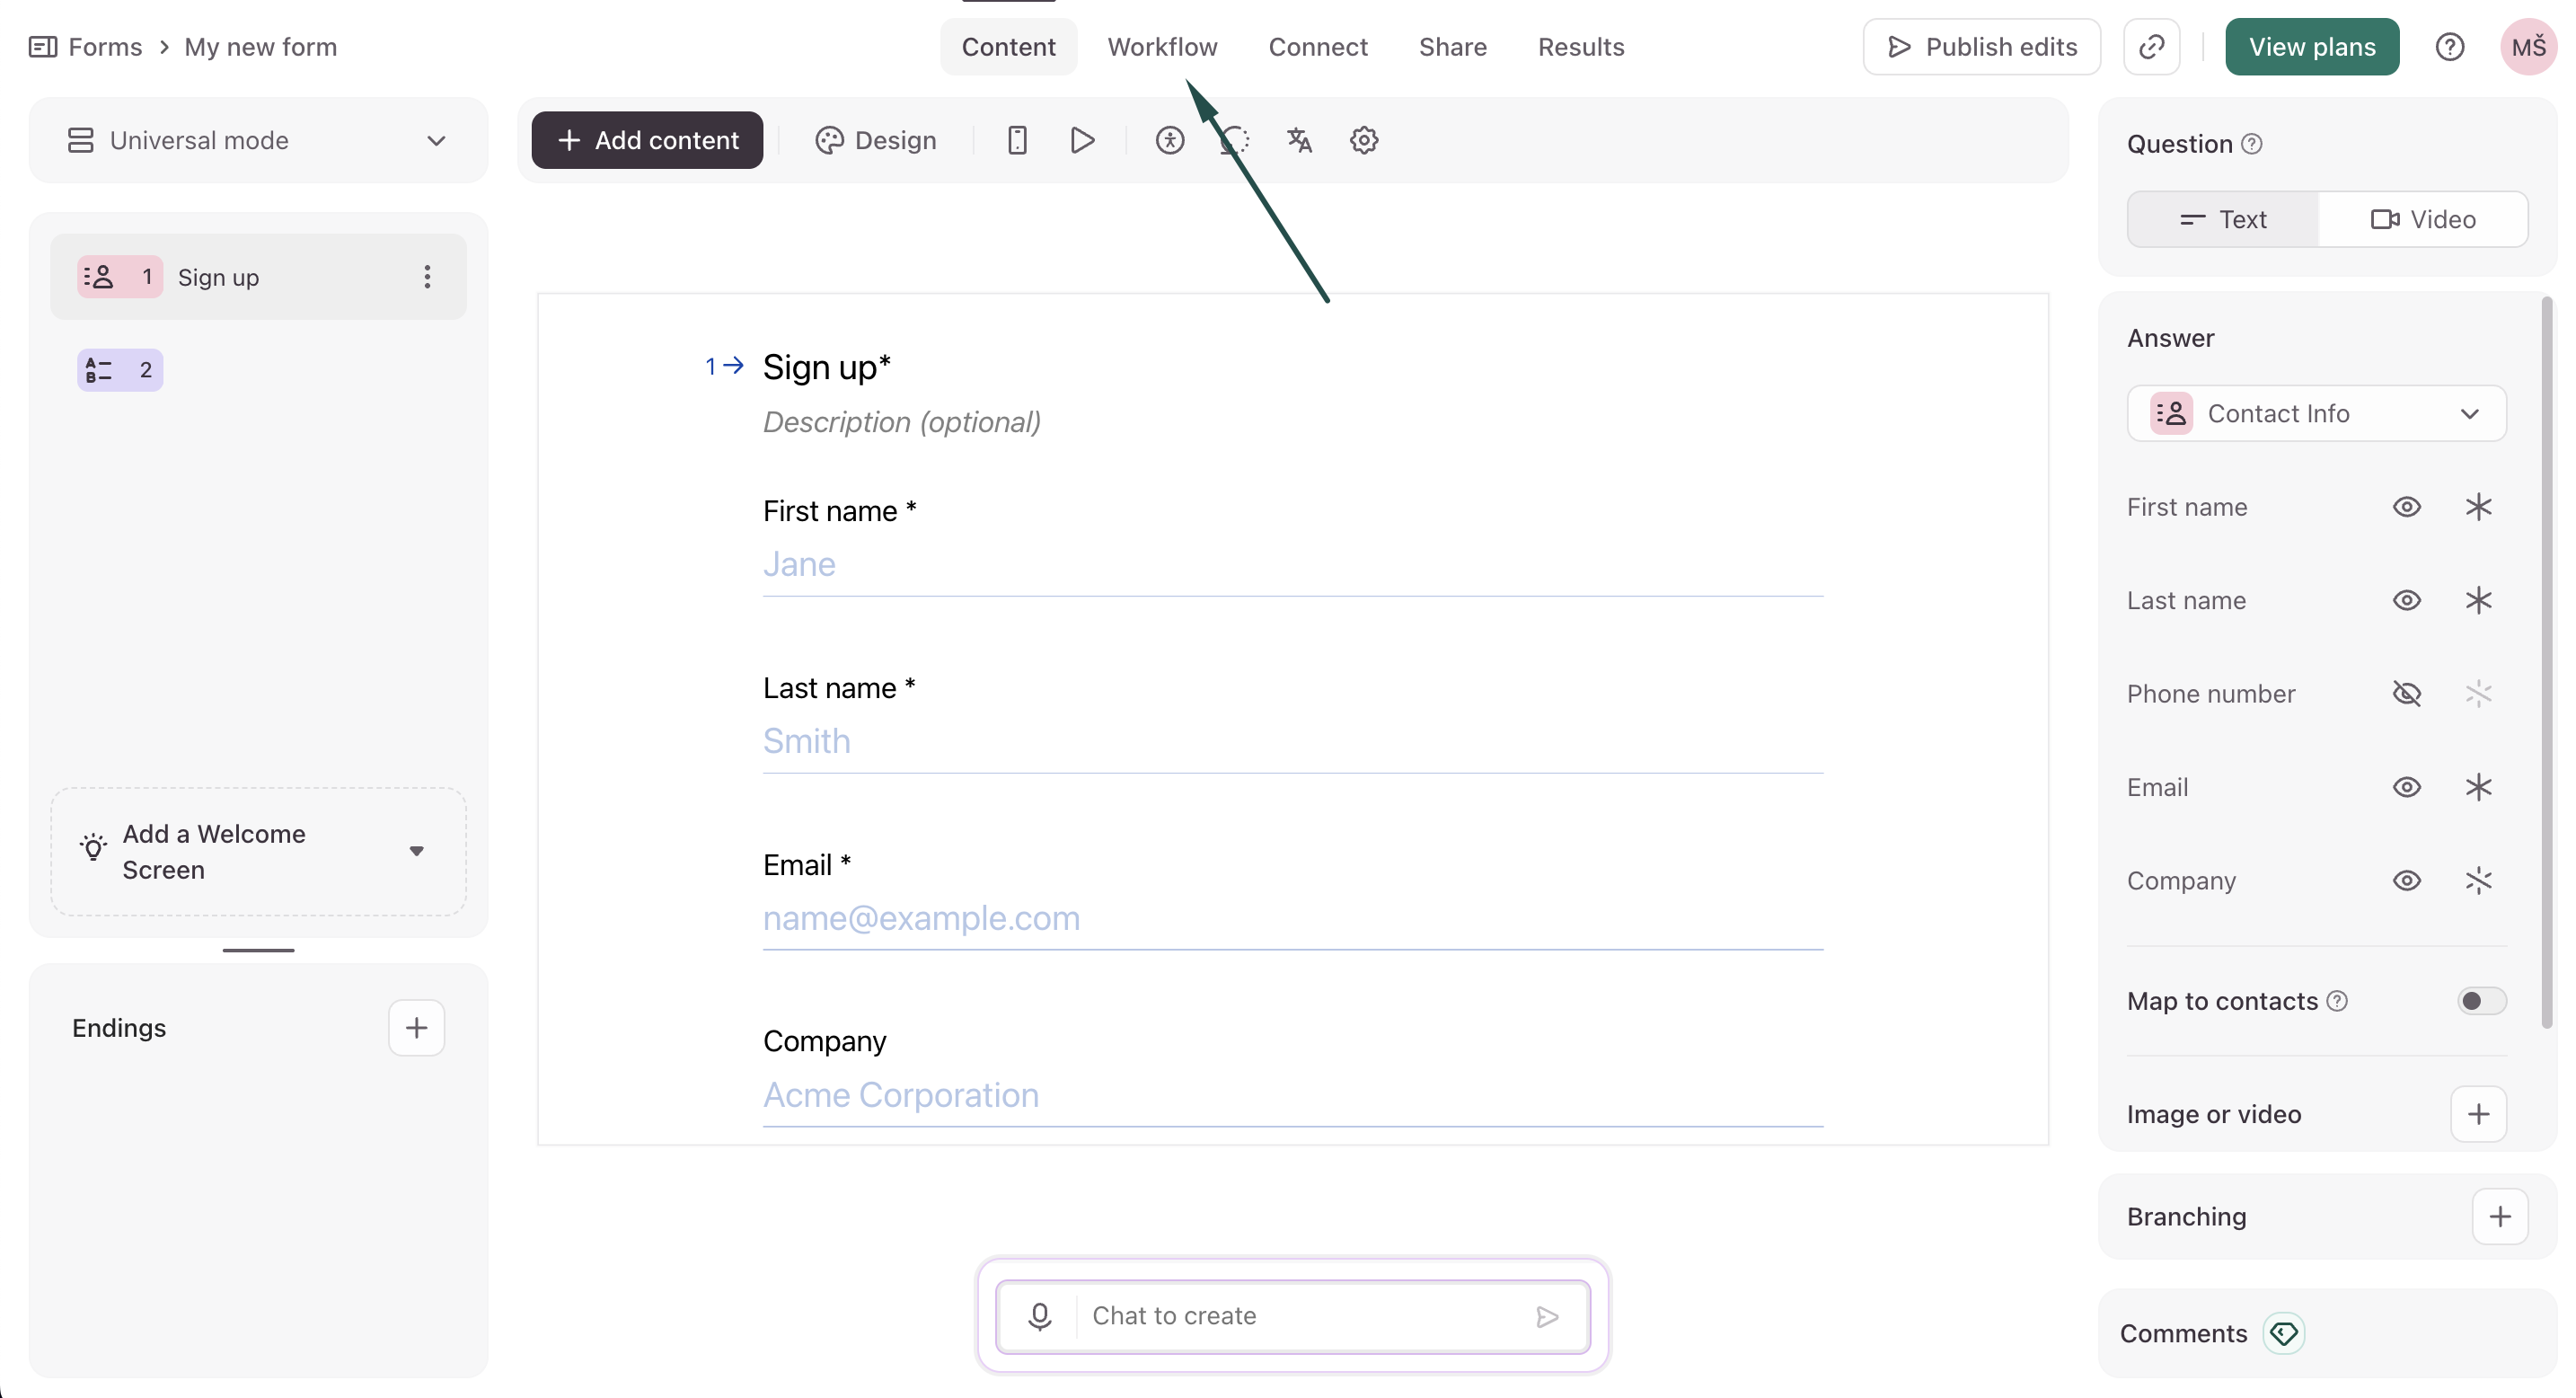
Task: Click the Add content button
Action: pyautogui.click(x=647, y=140)
